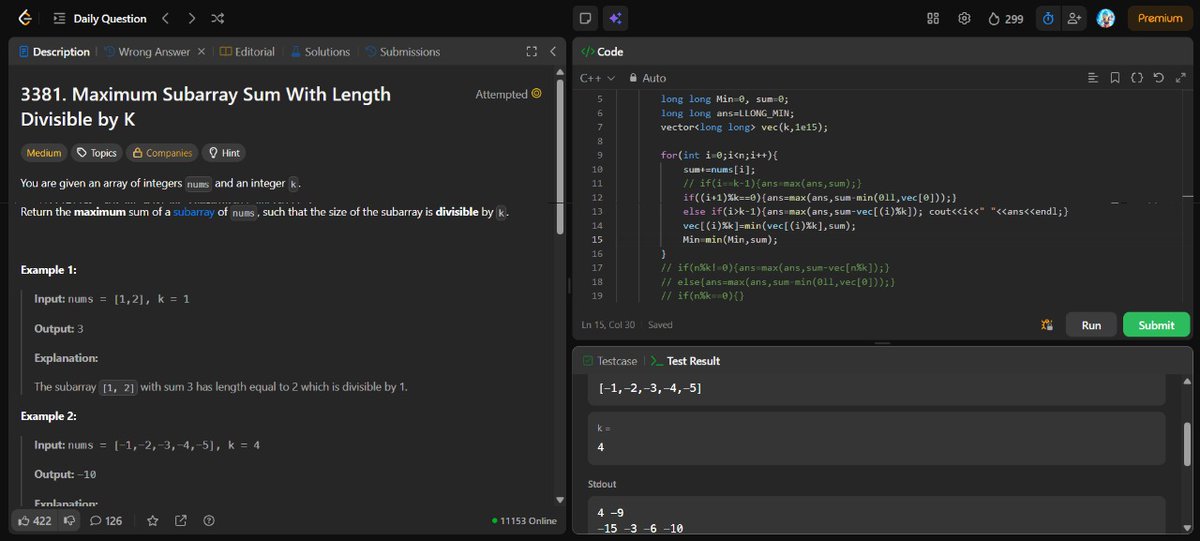The height and width of the screenshot is (541, 1200).
Task: View the 299 streak flame counter
Action: point(1005,18)
